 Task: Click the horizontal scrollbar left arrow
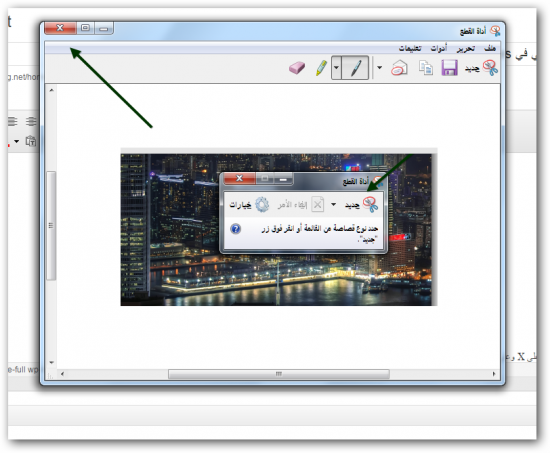[62, 374]
